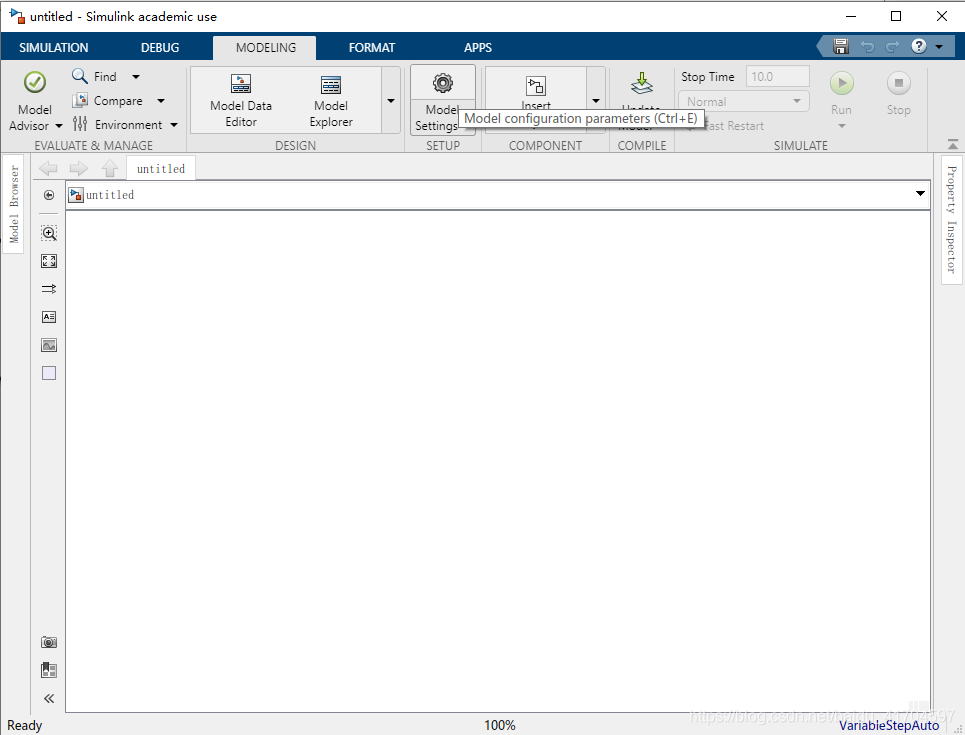Click the Zoom In palette icon

click(x=49, y=233)
